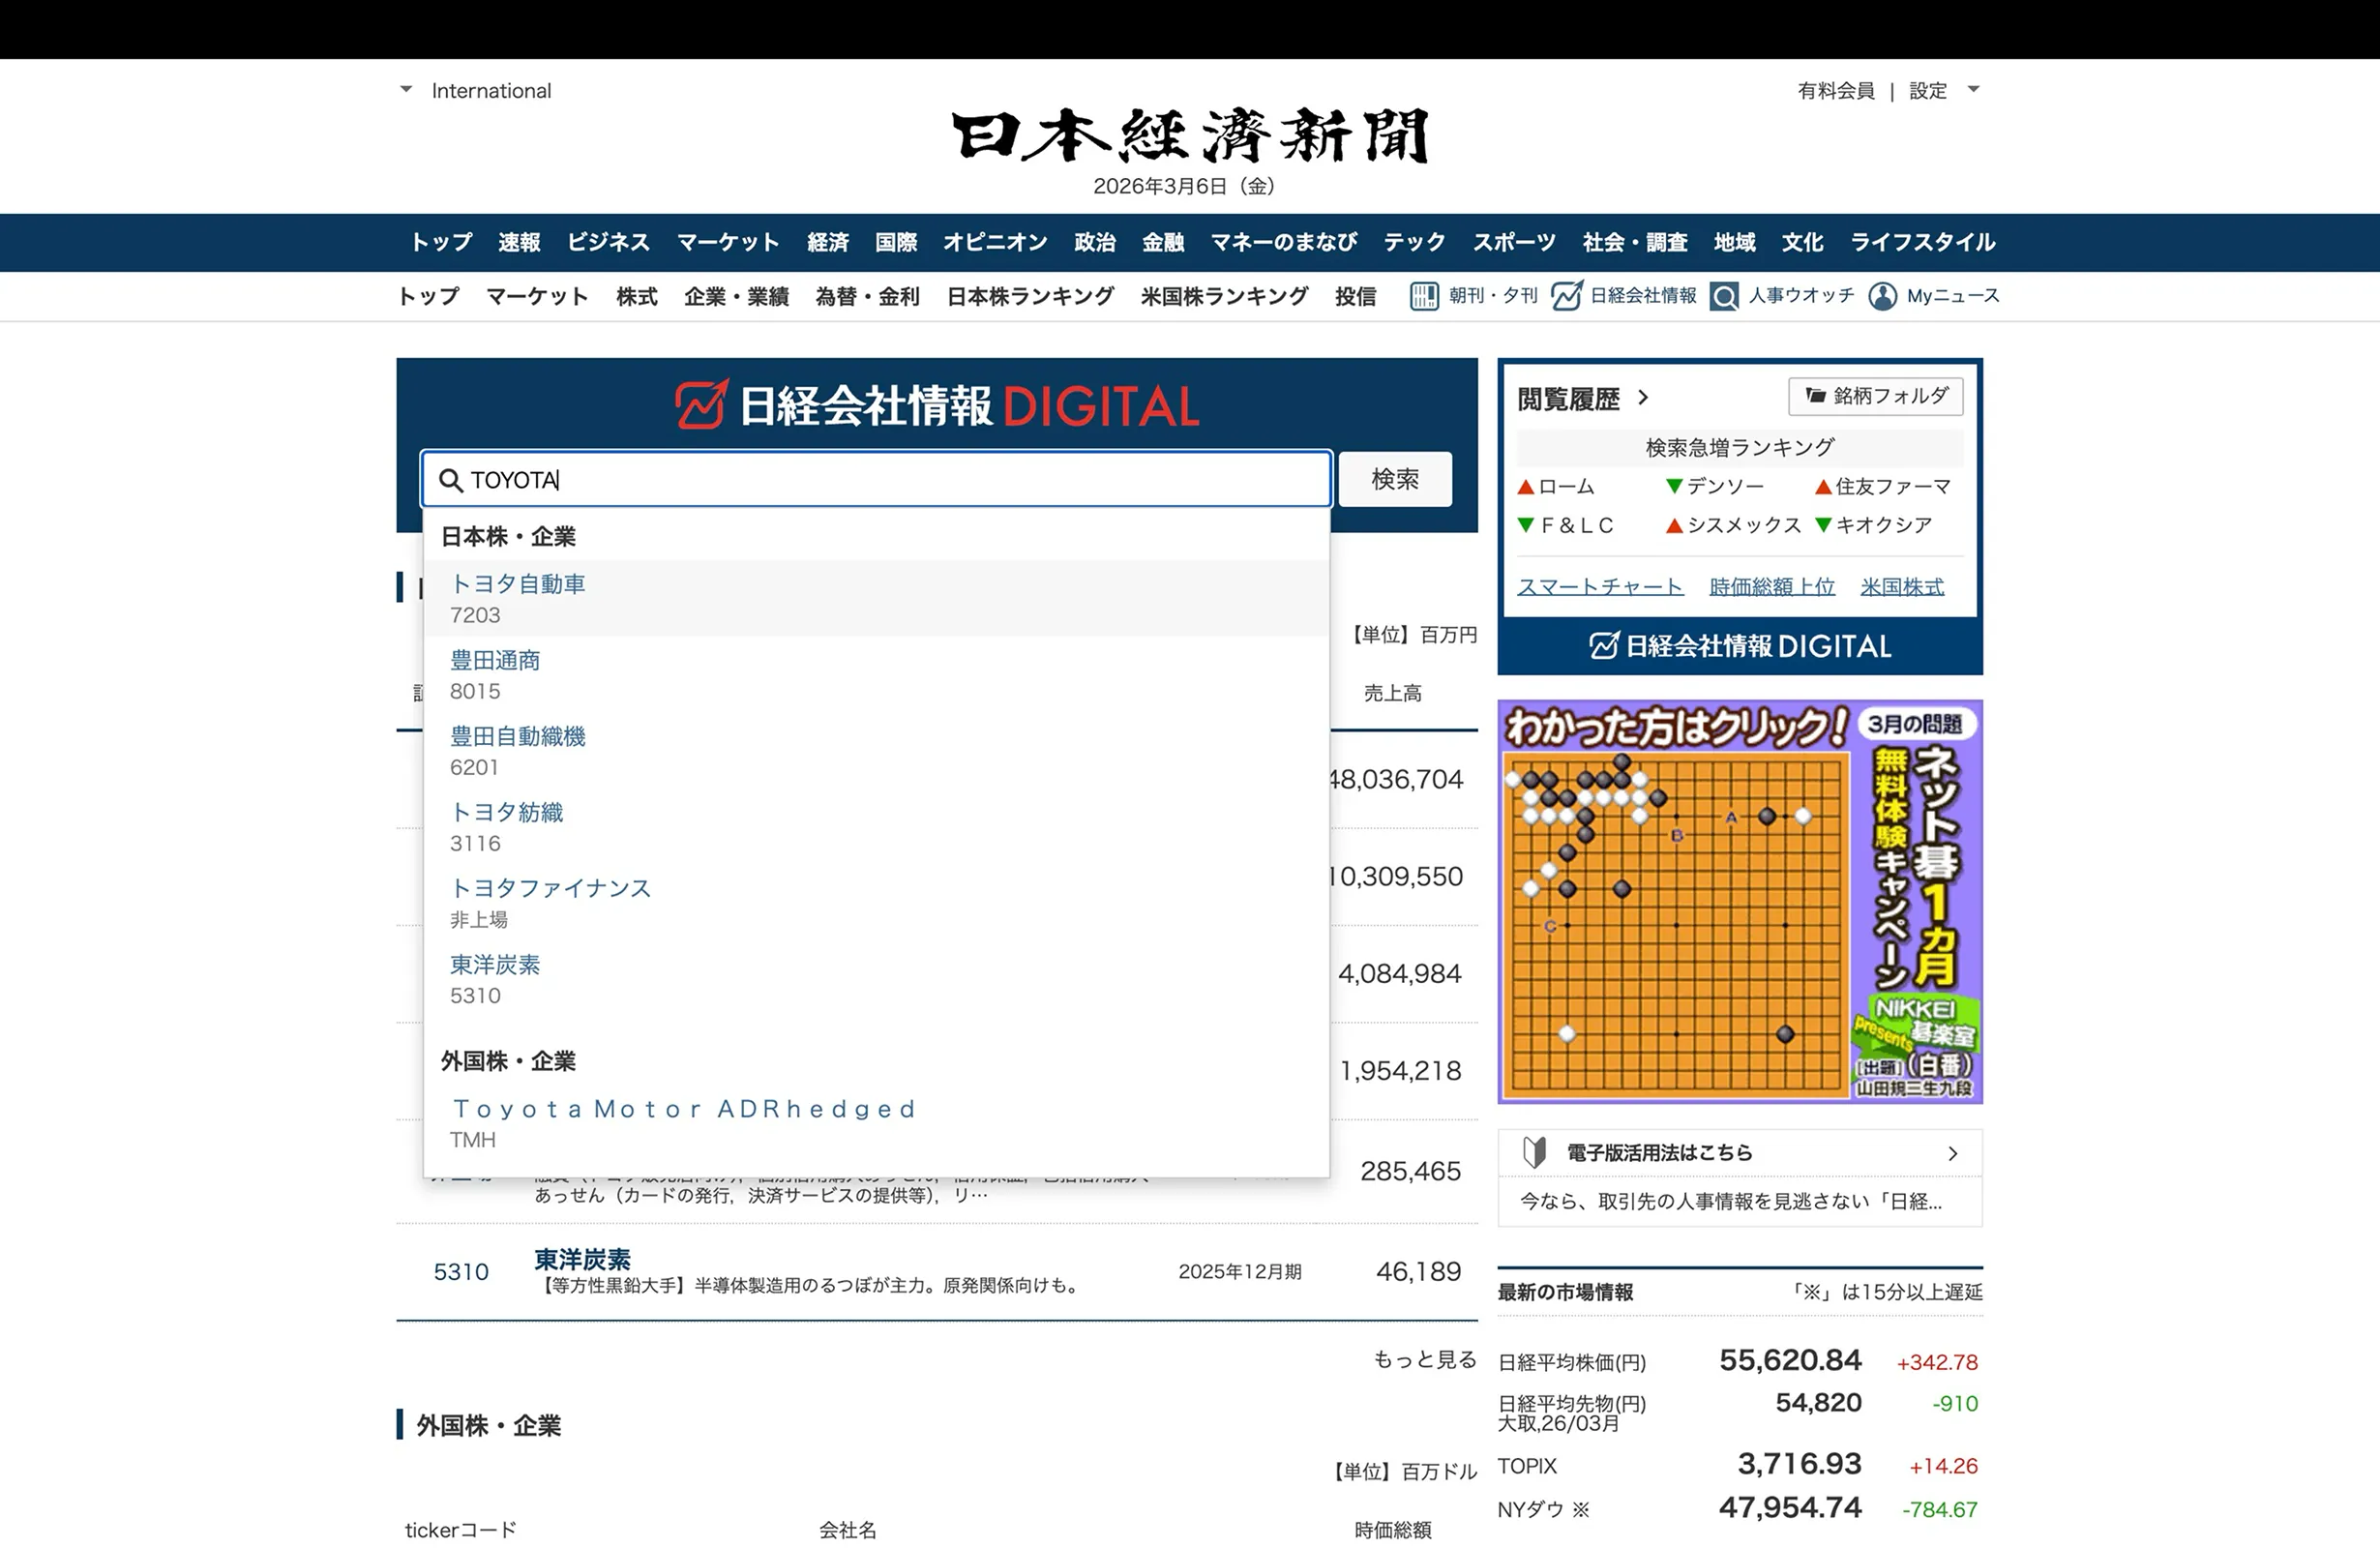The image size is (2380, 1548).
Task: Click 日経会社情報 DIGITAL sidebar footer banner
Action: [x=1740, y=646]
